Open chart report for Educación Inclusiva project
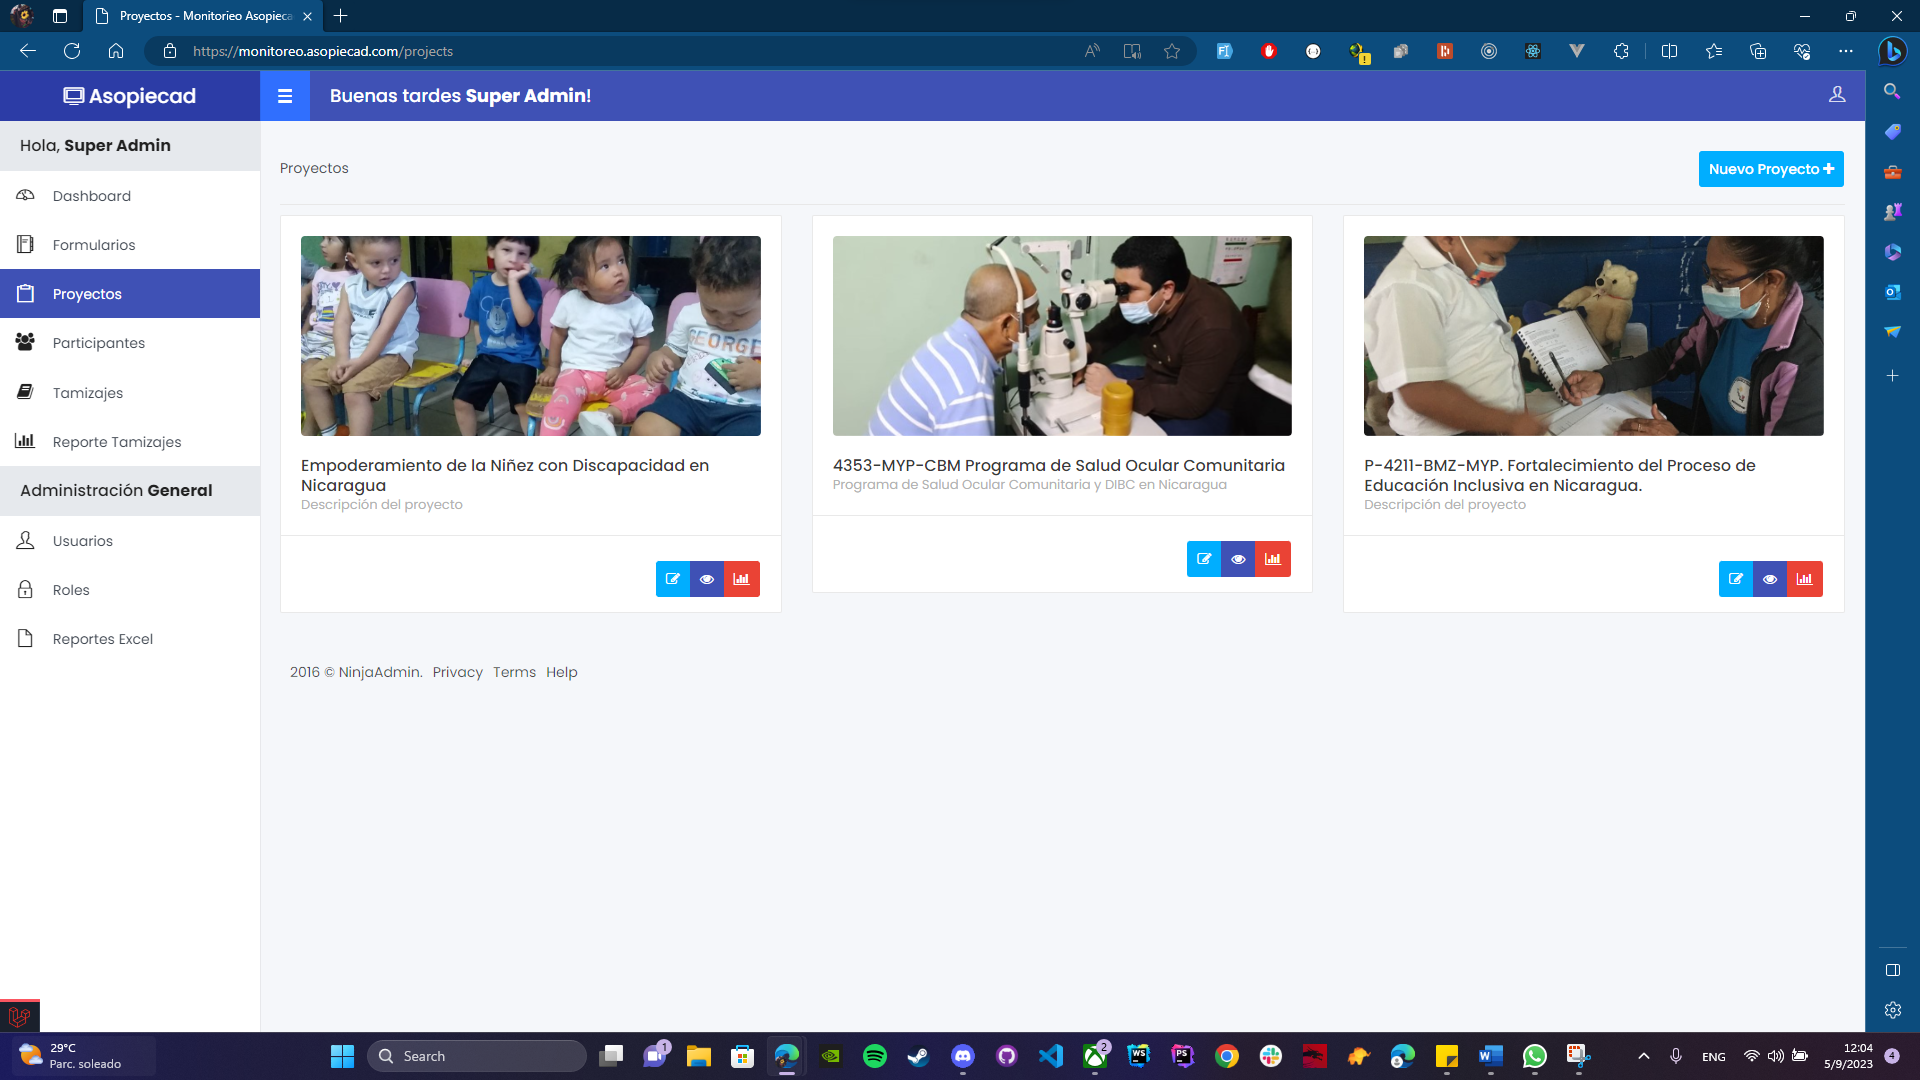 pyautogui.click(x=1805, y=579)
